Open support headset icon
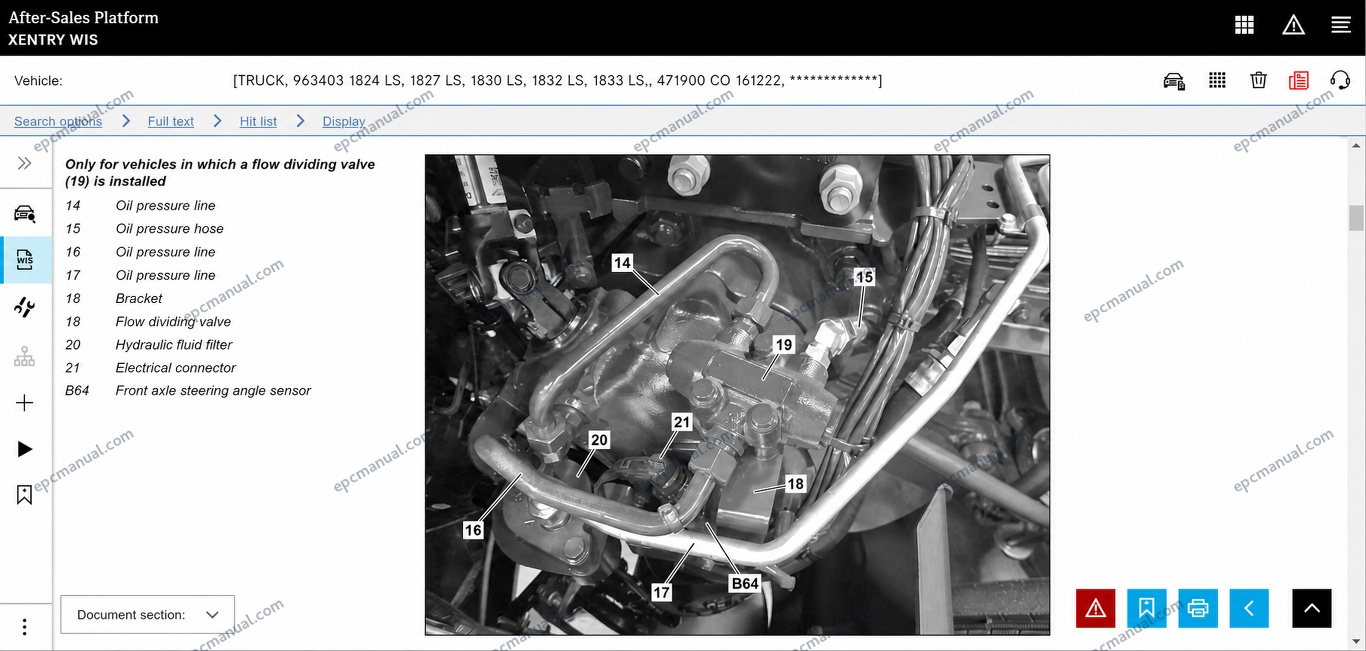The width and height of the screenshot is (1366, 651). 1340,81
